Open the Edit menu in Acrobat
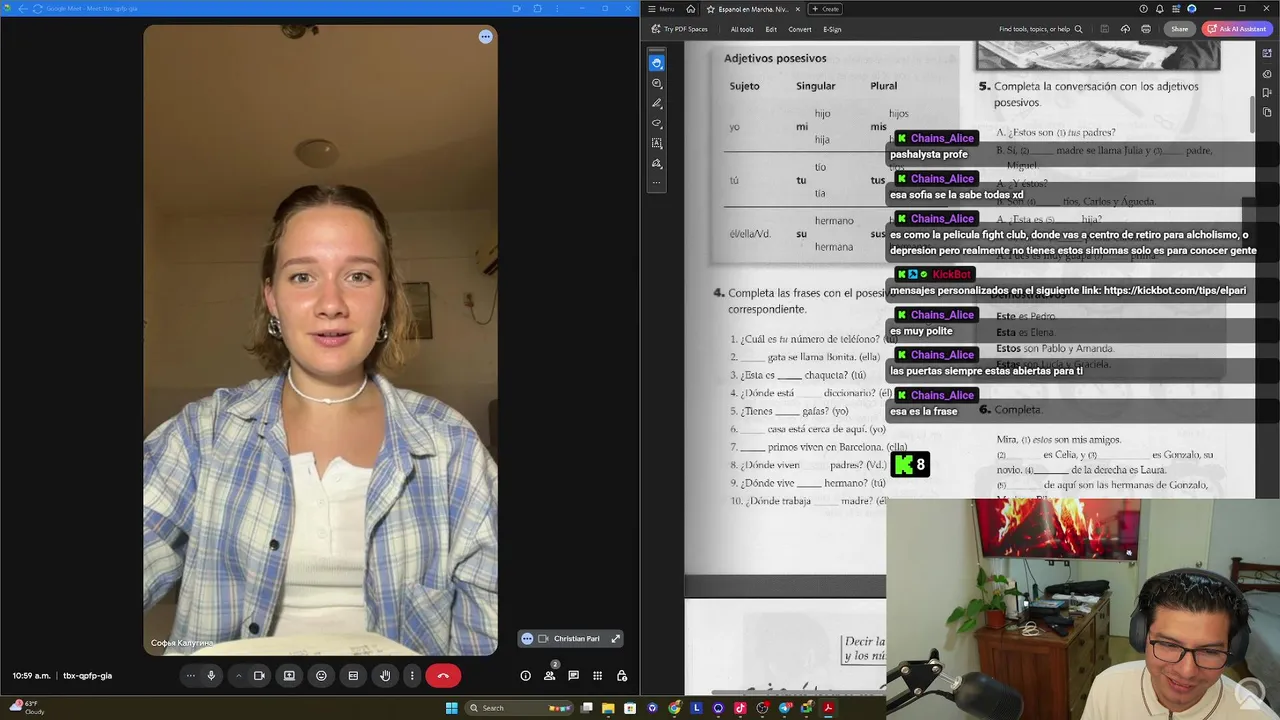 [771, 29]
